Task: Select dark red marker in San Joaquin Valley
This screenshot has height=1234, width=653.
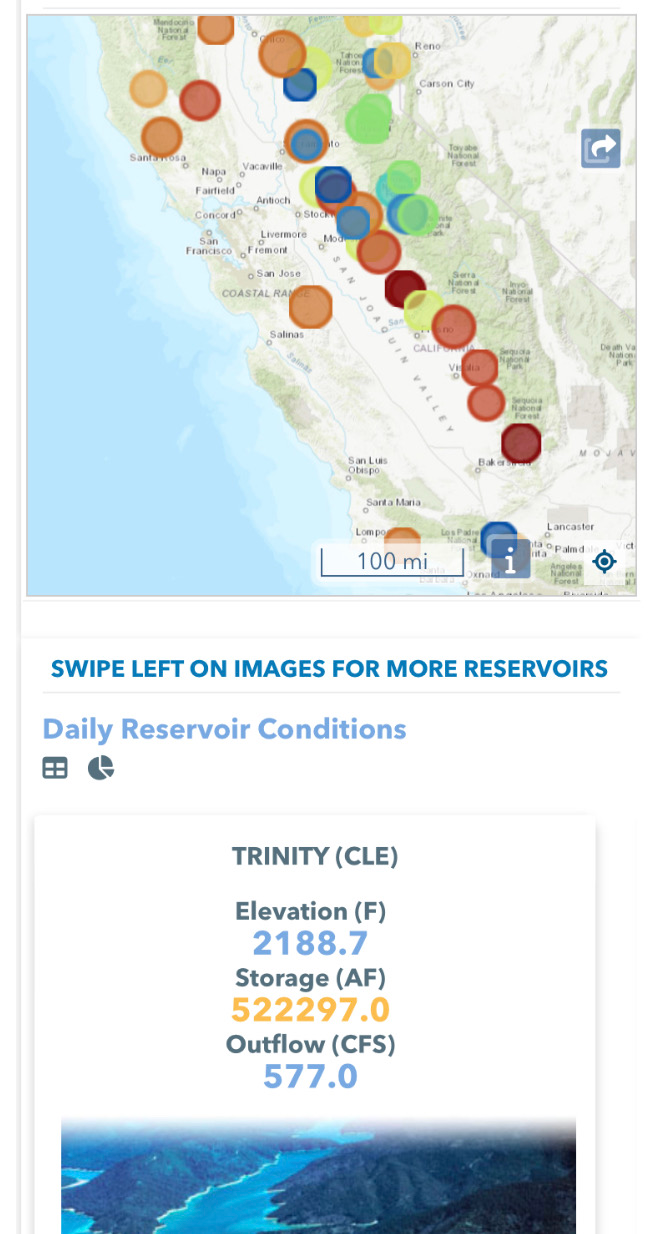Action: pyautogui.click(x=405, y=288)
